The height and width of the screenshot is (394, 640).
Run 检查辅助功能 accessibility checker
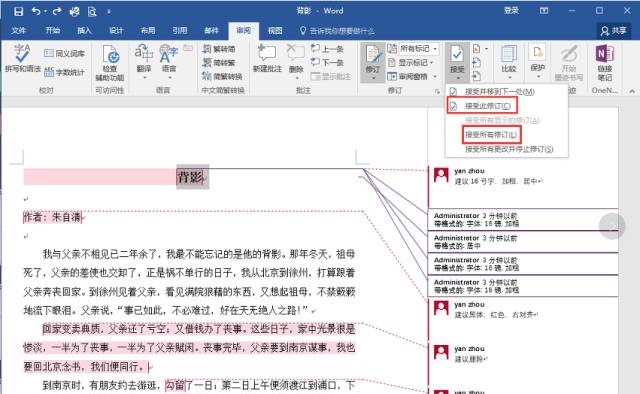[x=110, y=63]
